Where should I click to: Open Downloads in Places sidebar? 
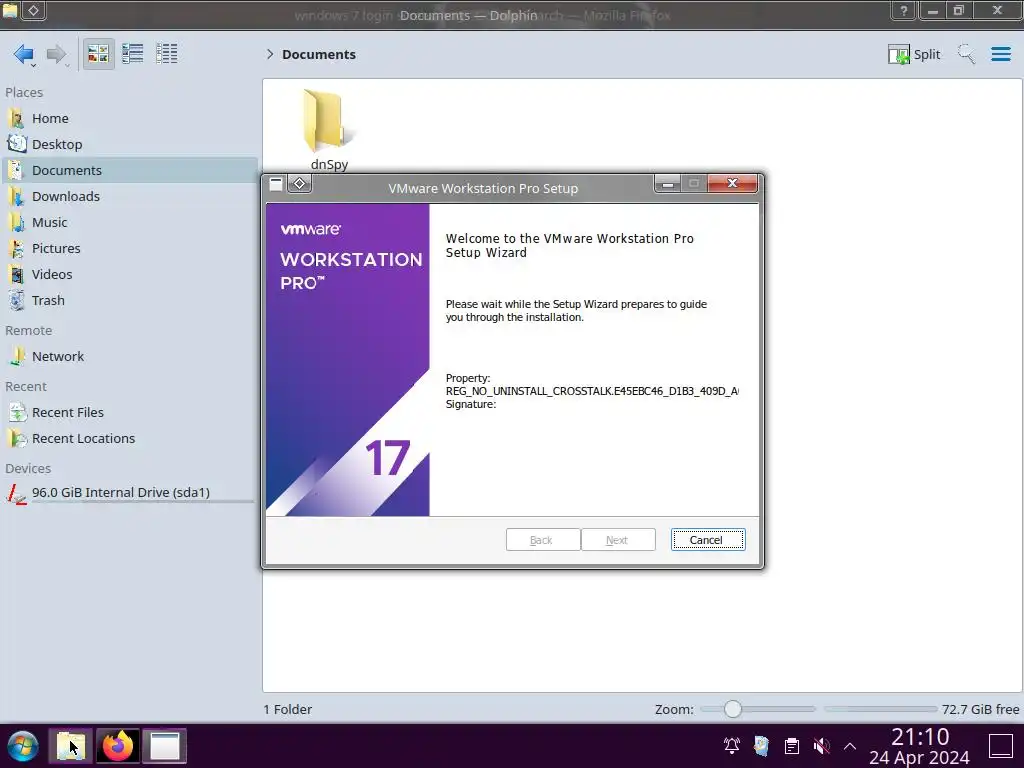click(x=129, y=197)
